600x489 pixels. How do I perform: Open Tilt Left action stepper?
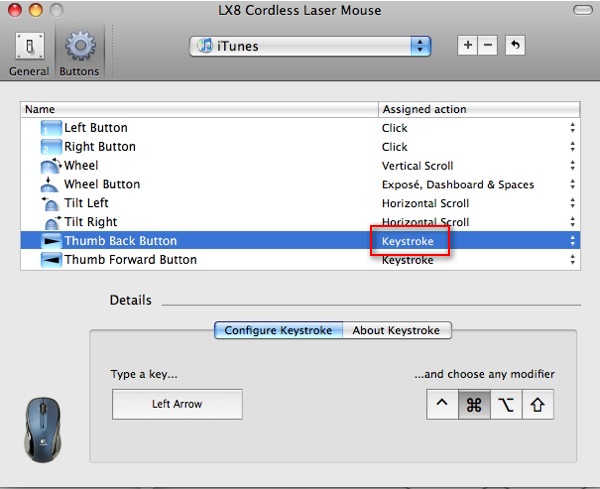(572, 203)
